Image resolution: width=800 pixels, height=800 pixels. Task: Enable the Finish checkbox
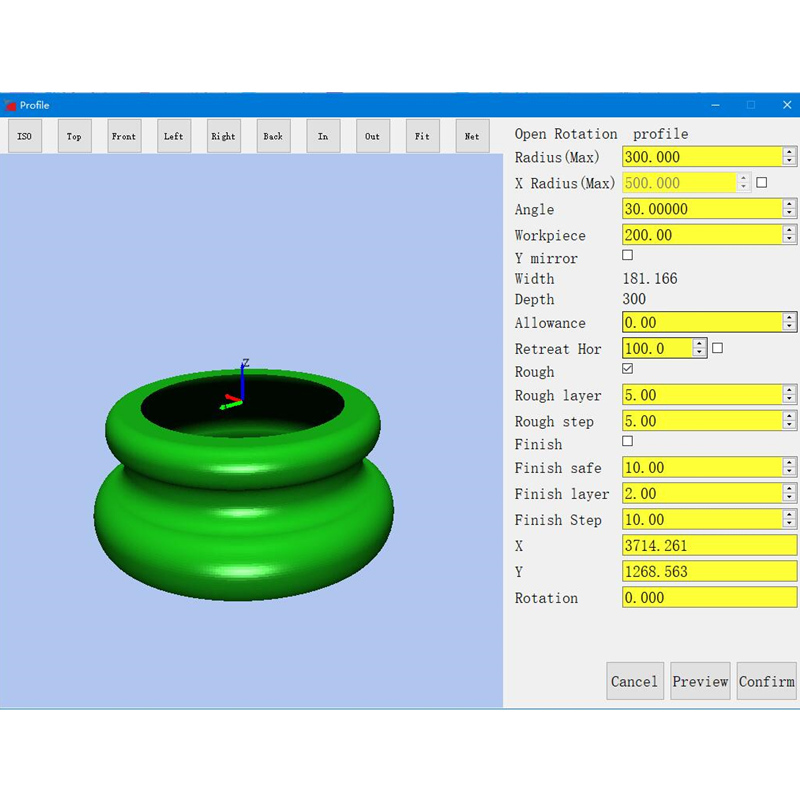(x=628, y=441)
